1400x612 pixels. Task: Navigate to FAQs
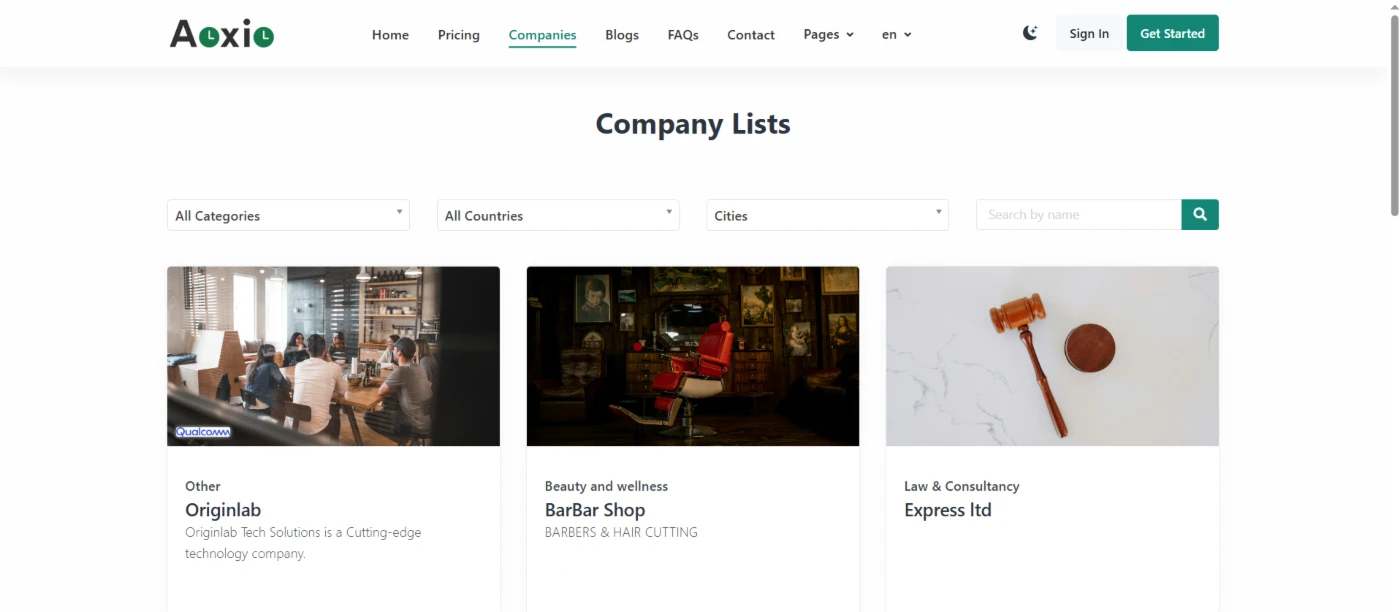[683, 34]
